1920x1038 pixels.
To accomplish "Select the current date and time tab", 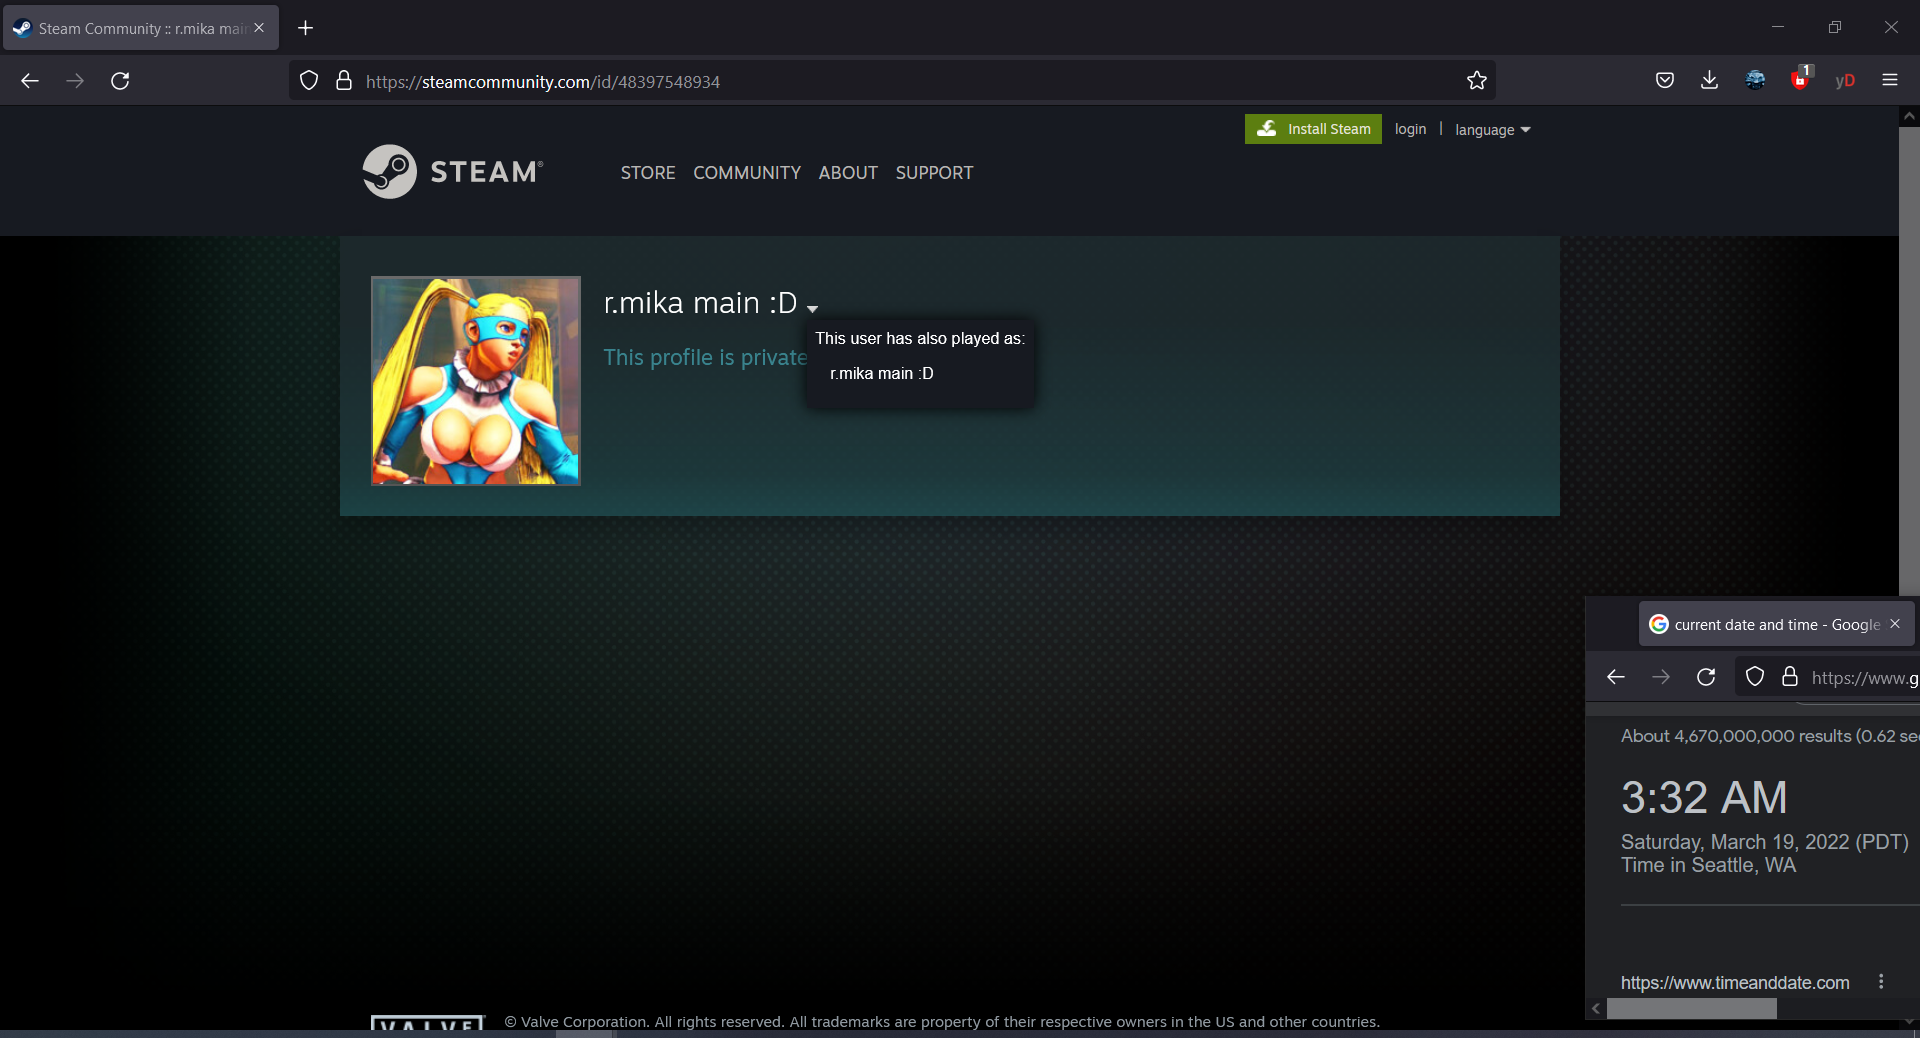I will pos(1776,624).
